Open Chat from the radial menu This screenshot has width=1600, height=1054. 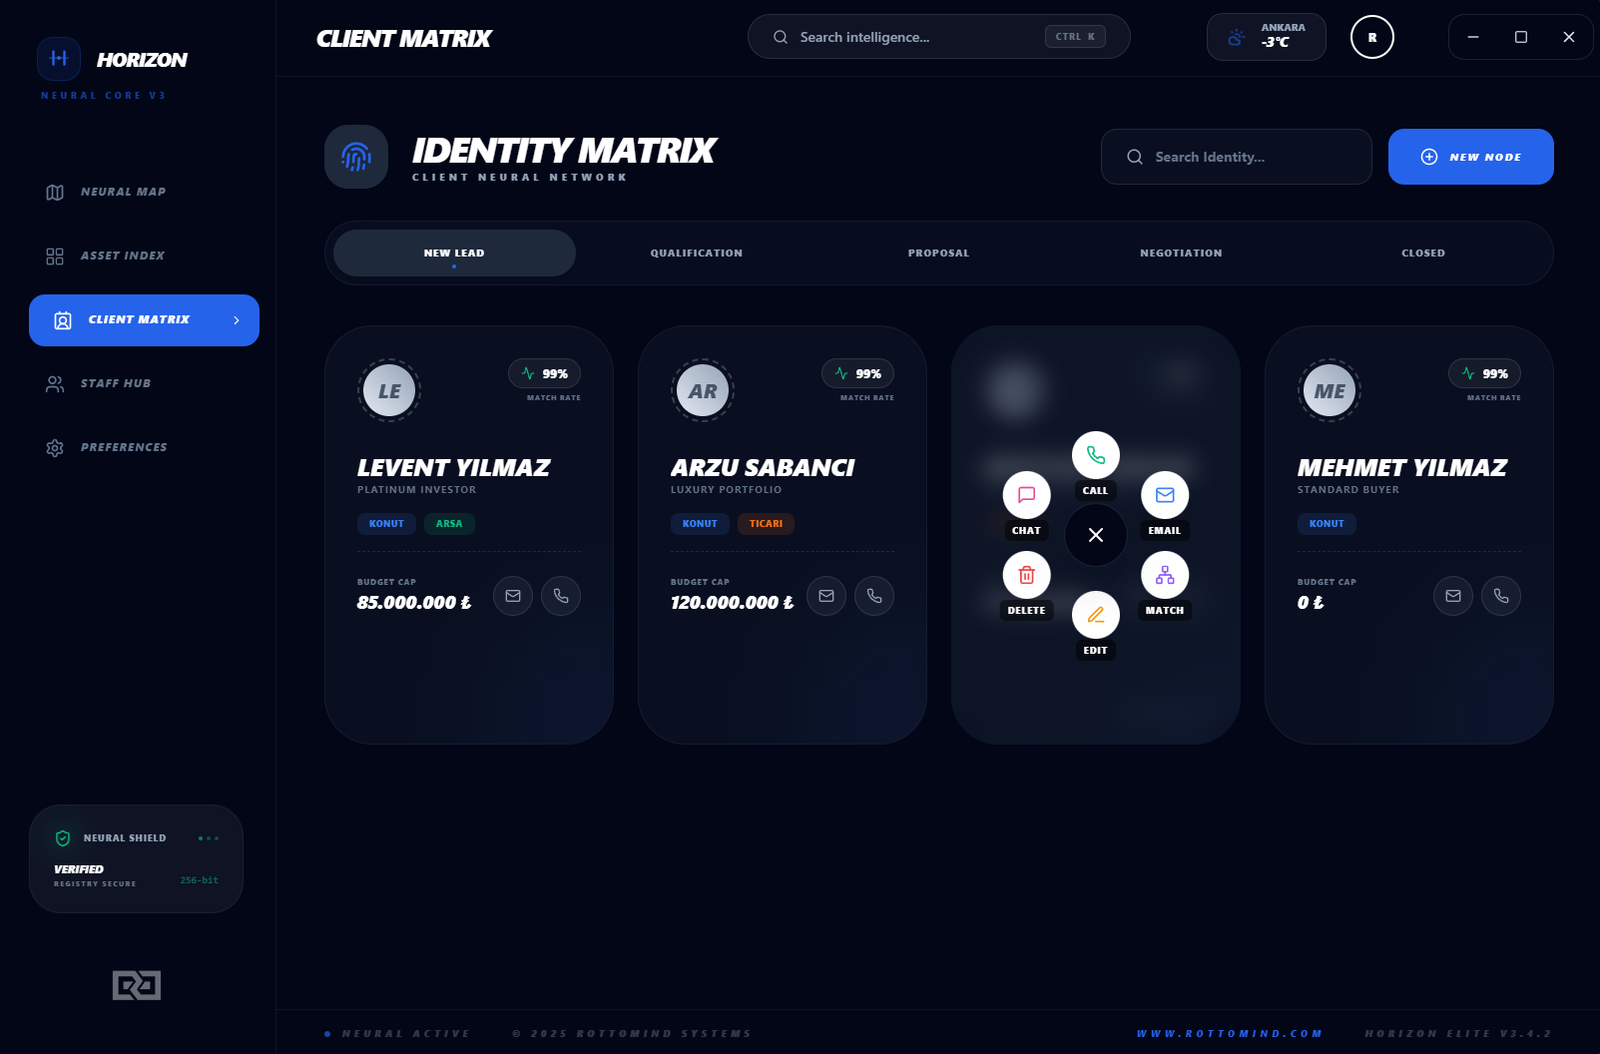click(x=1026, y=495)
